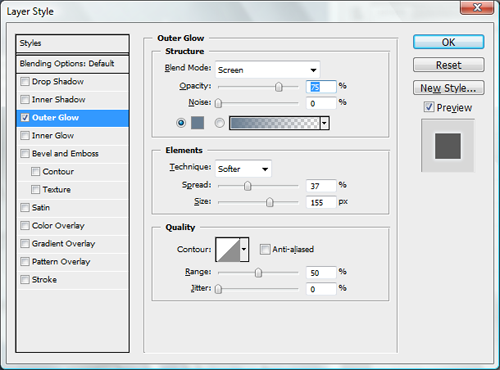
Task: Select the Bevel and Emboss style label
Action: coord(65,153)
